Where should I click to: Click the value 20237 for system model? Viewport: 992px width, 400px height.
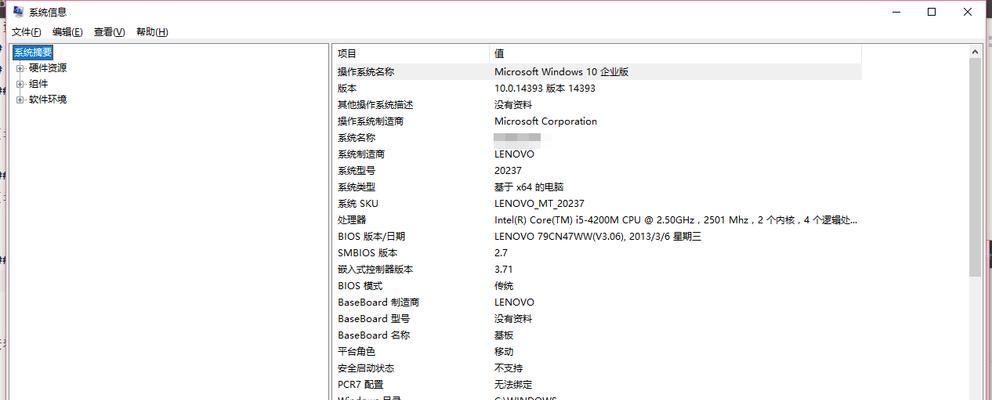click(x=508, y=171)
